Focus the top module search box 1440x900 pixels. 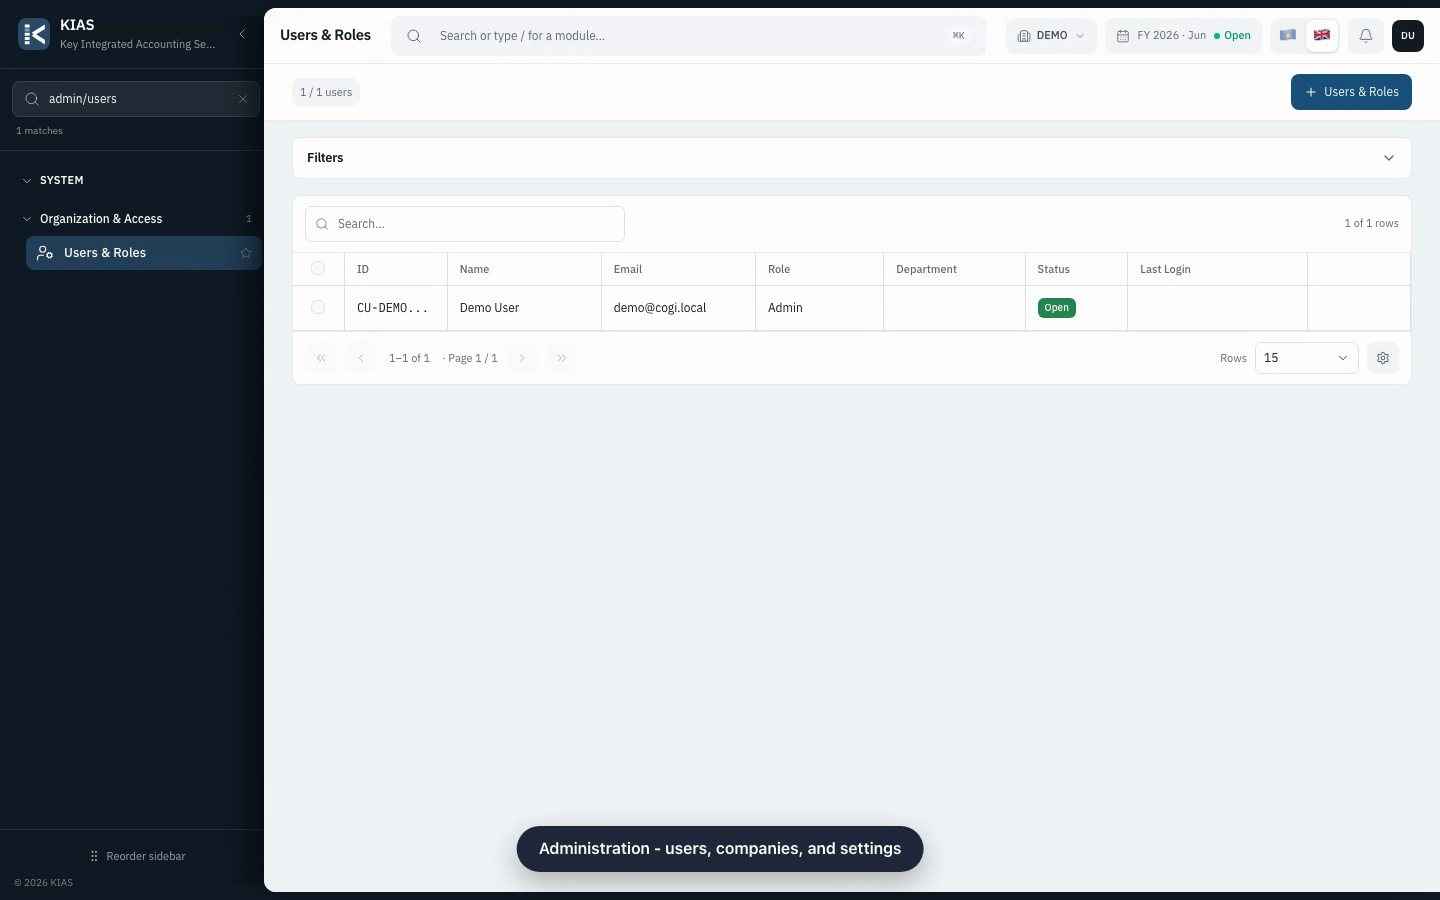(688, 36)
